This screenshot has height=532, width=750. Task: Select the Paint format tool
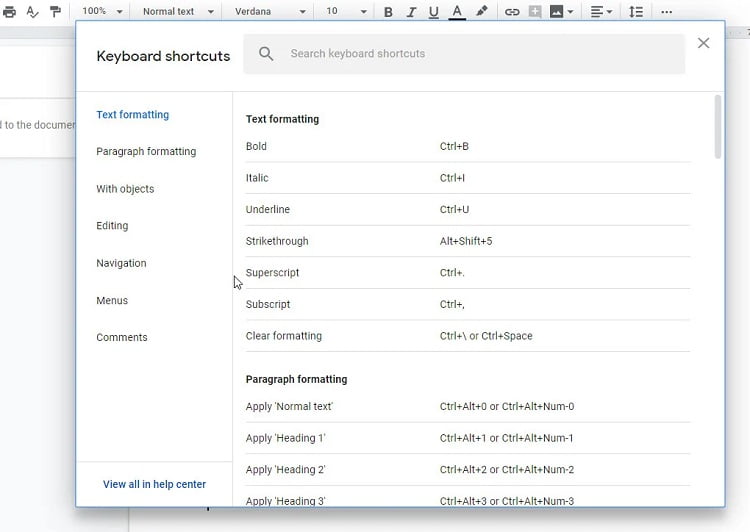coord(56,12)
